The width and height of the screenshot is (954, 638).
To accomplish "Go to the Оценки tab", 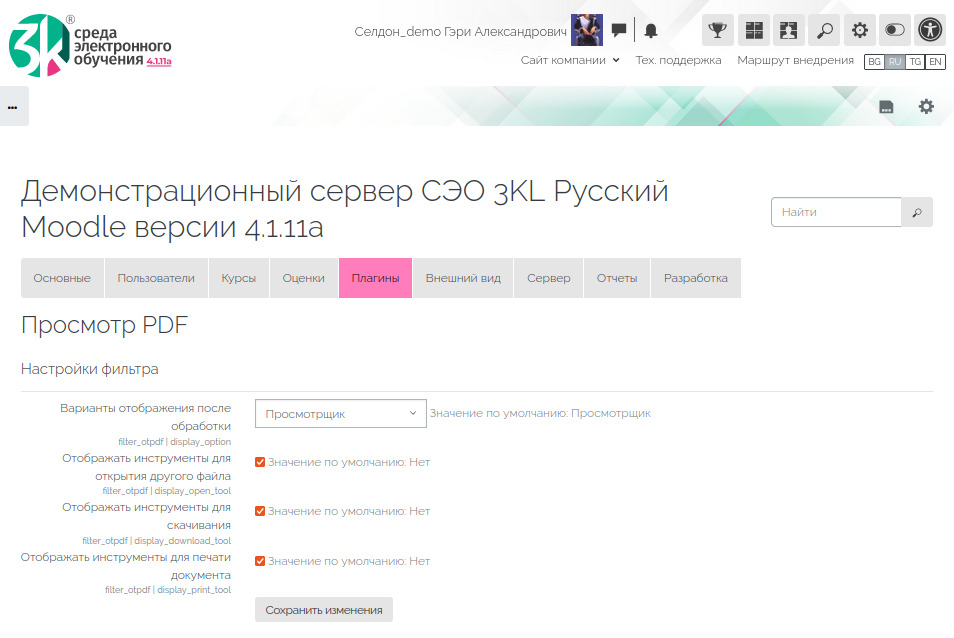I will coord(304,278).
